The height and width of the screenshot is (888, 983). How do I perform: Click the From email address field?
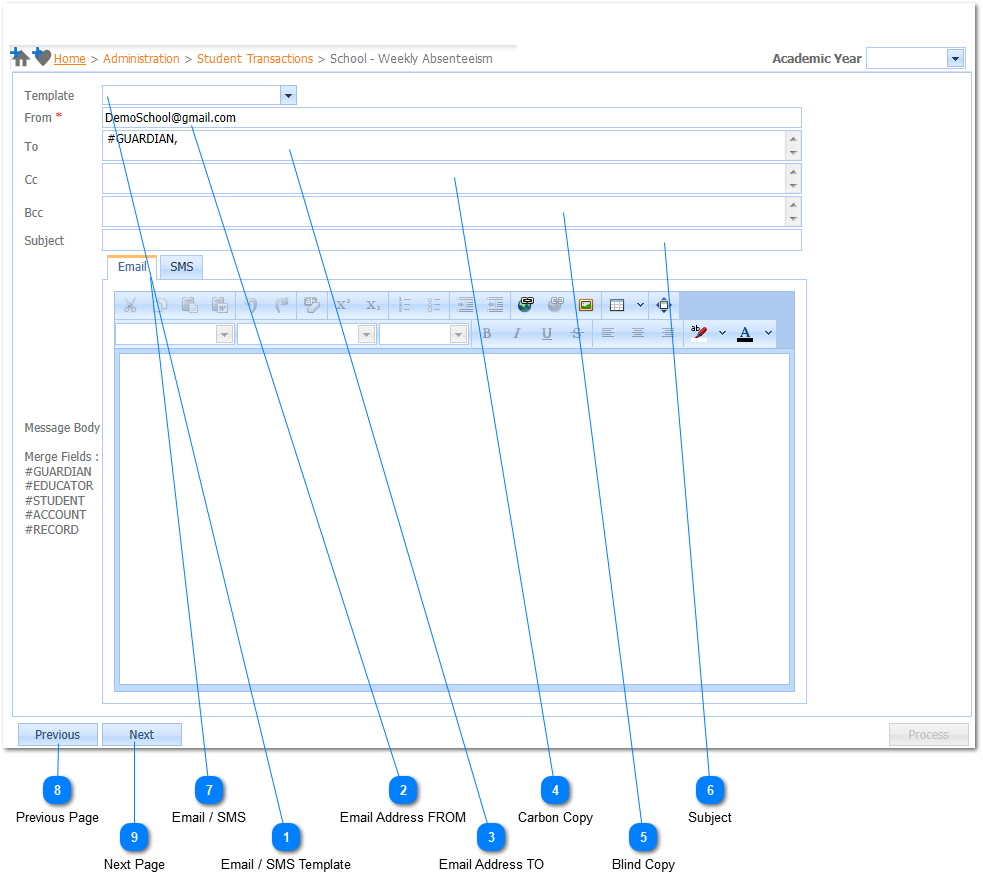pyautogui.click(x=451, y=118)
